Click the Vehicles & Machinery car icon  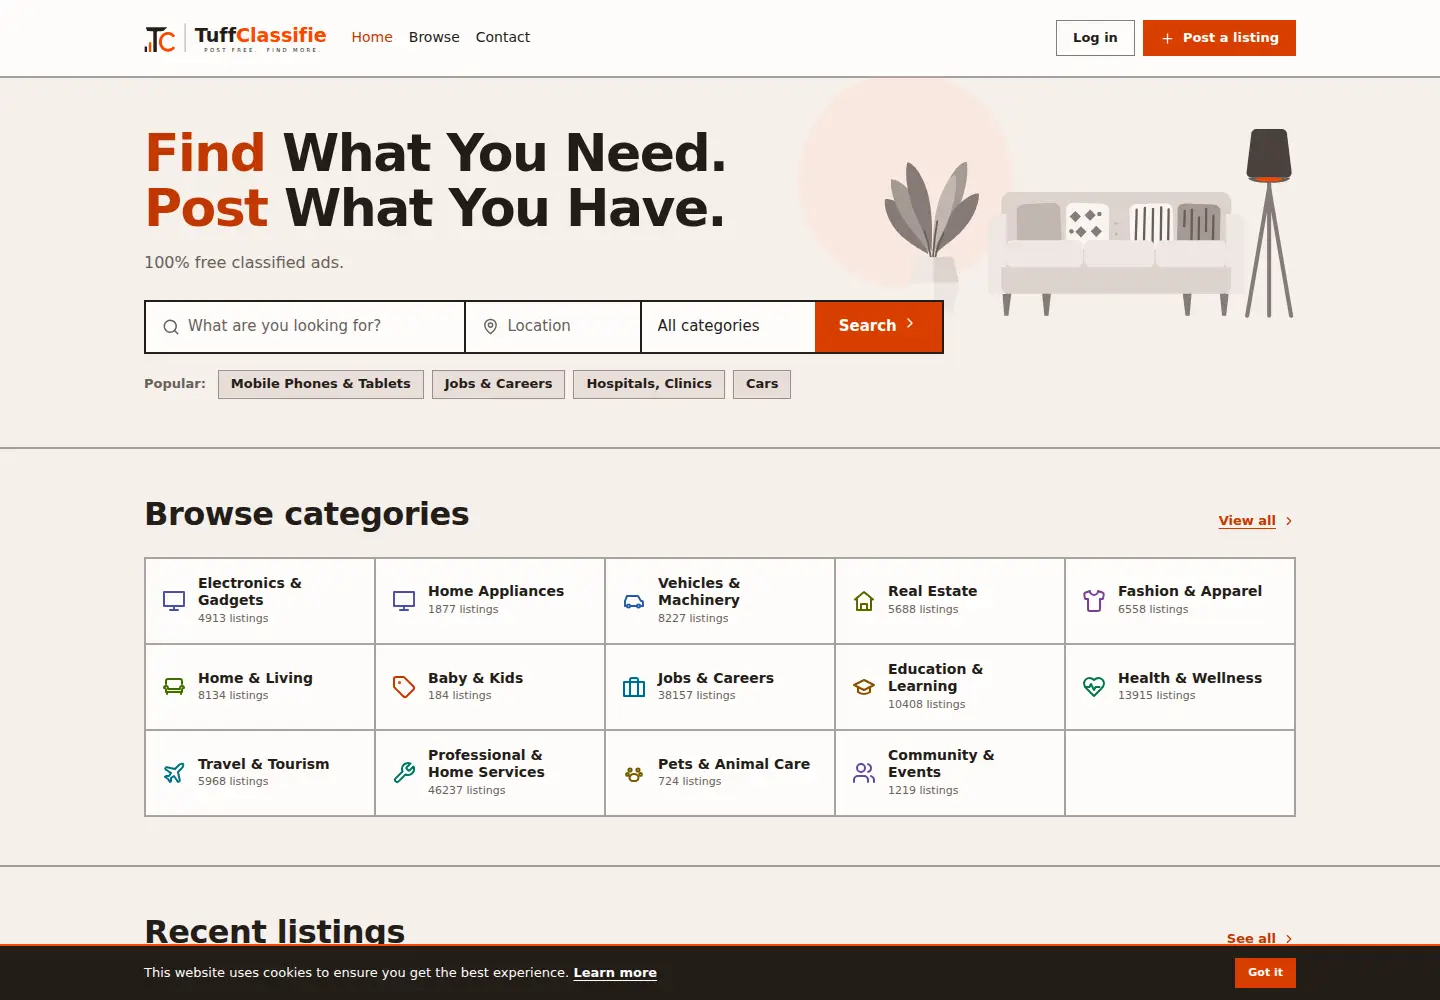coord(634,601)
